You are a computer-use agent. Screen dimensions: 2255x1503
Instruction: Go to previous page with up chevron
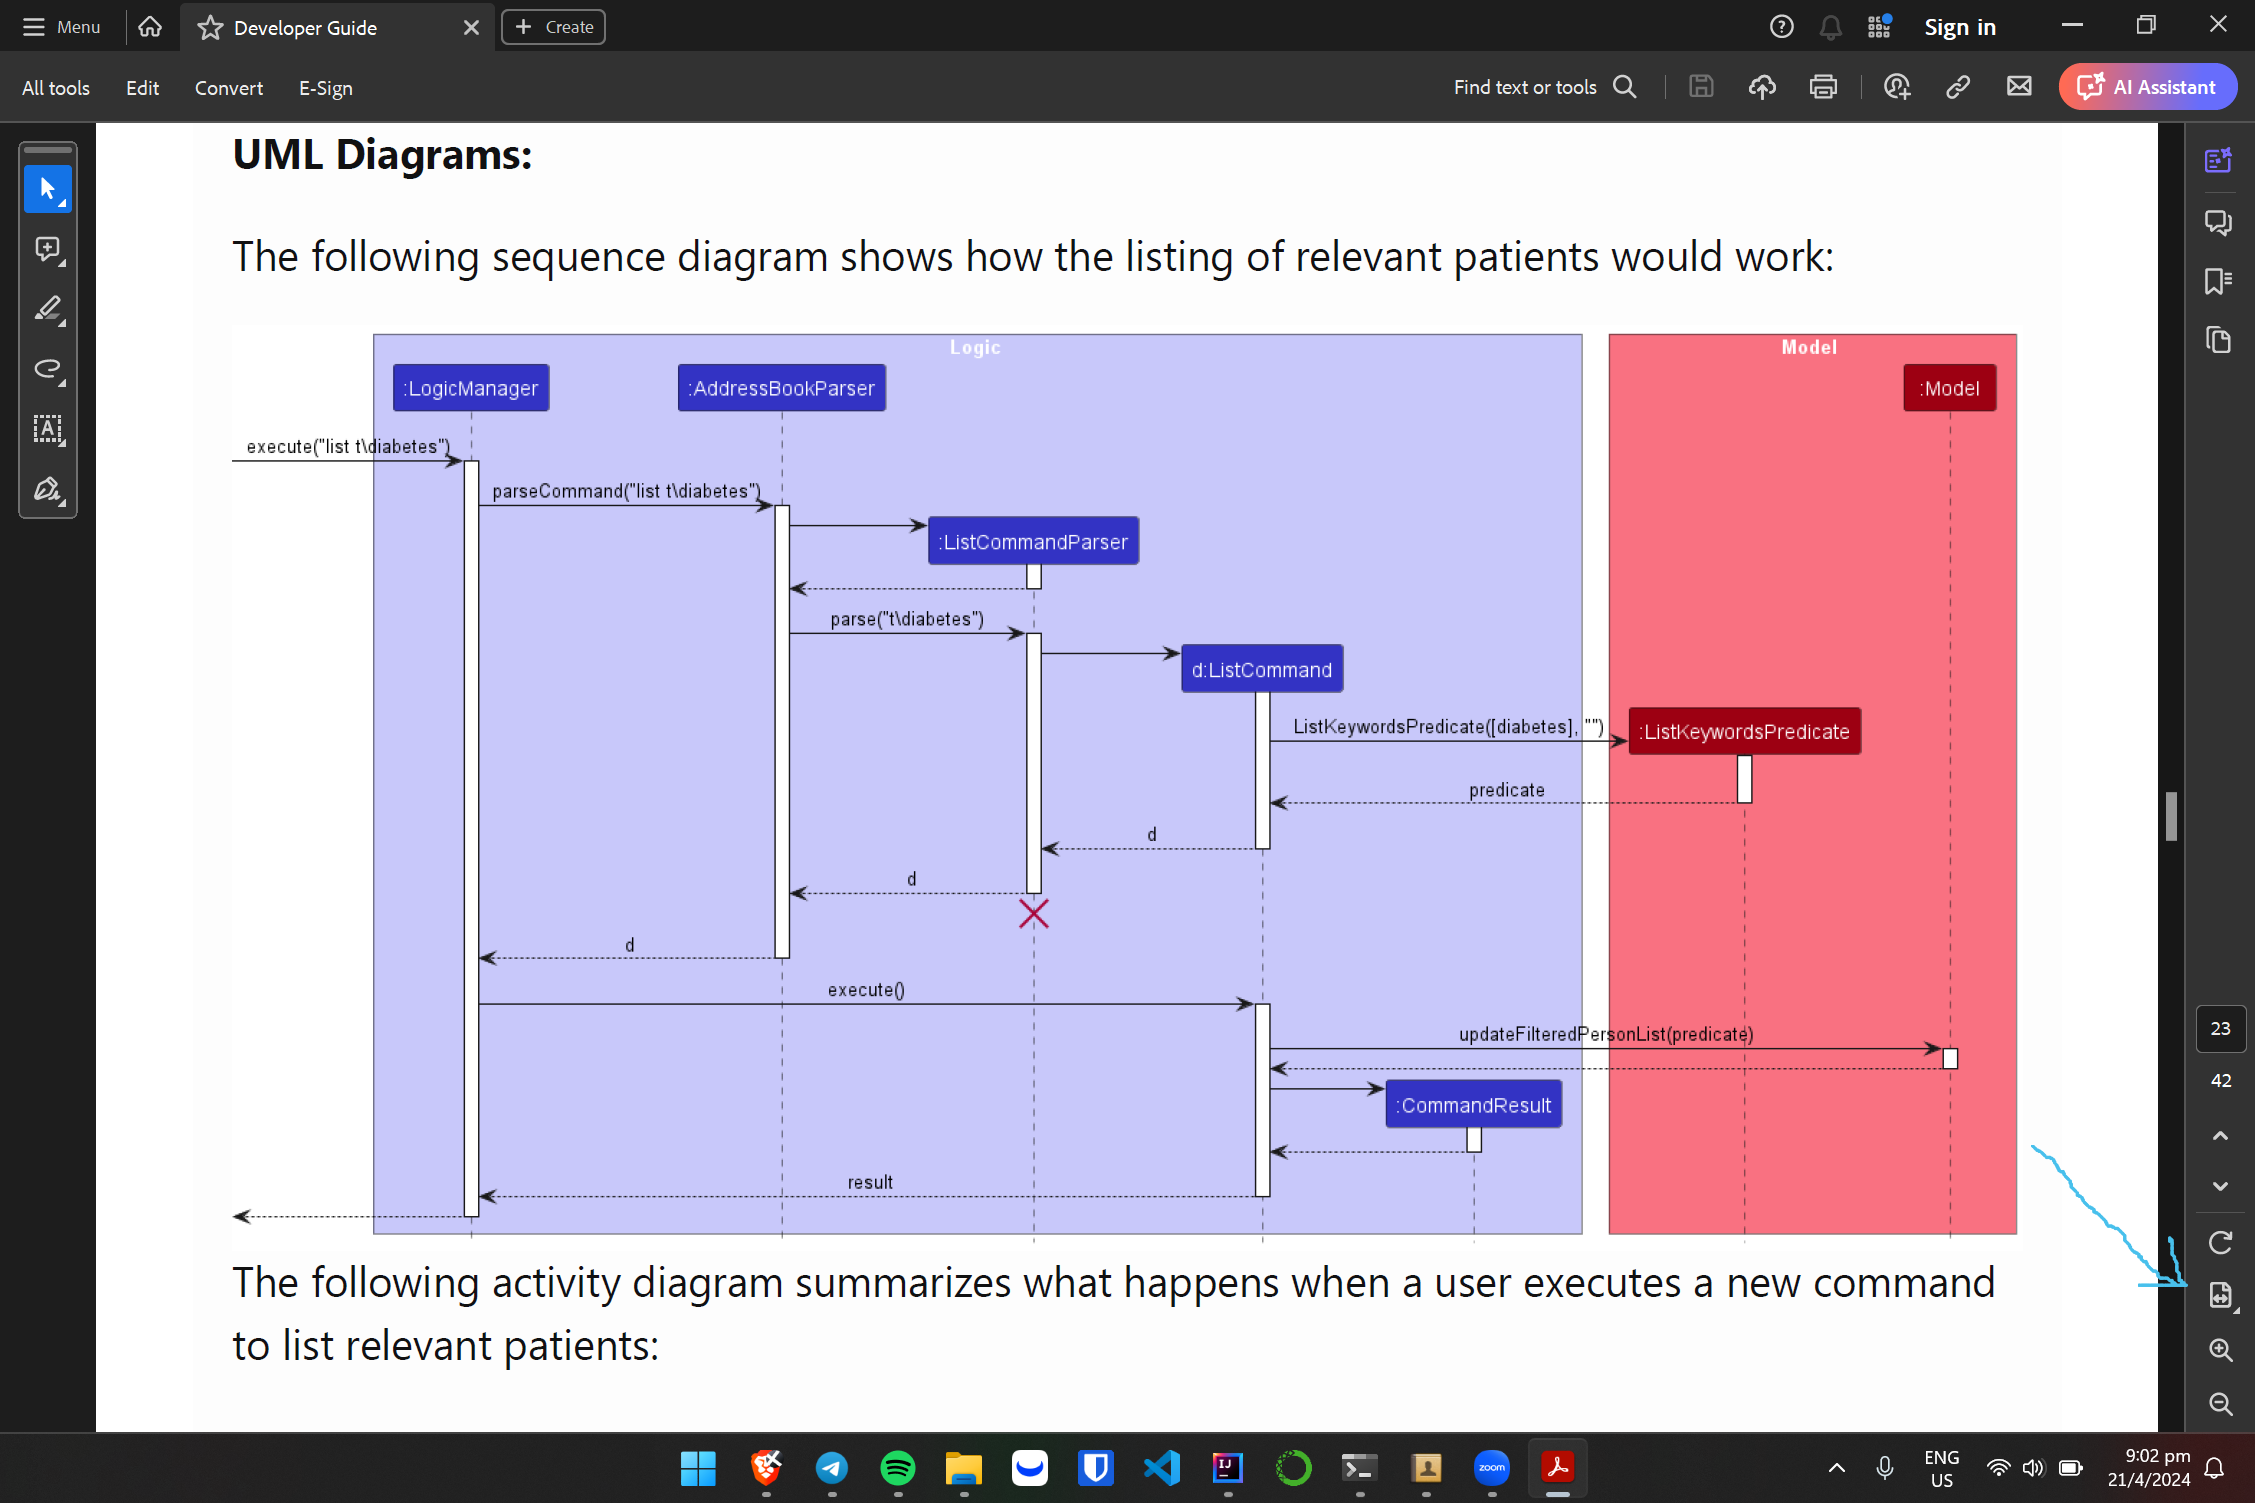(x=2220, y=1135)
